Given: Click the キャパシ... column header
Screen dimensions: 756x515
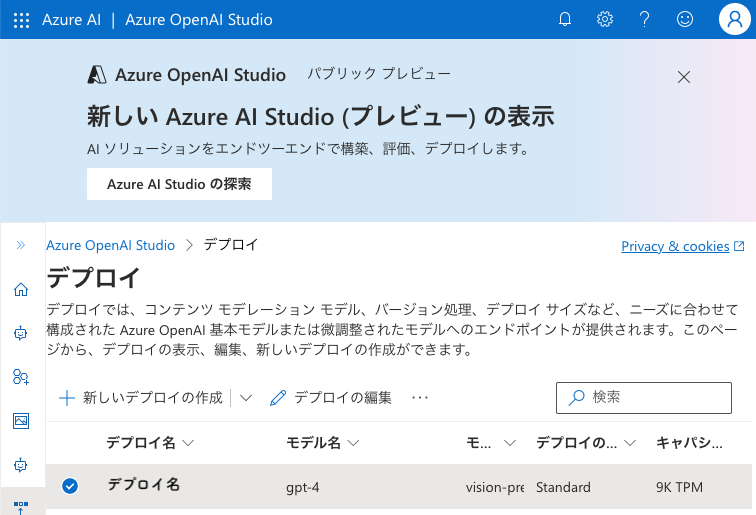Looking at the screenshot, I should [689, 443].
